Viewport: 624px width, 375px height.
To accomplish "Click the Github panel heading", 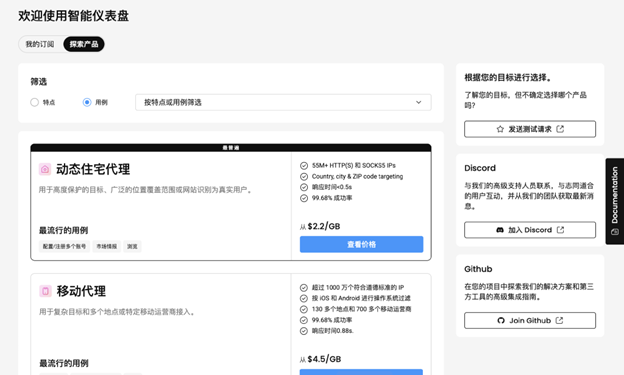I will (478, 269).
